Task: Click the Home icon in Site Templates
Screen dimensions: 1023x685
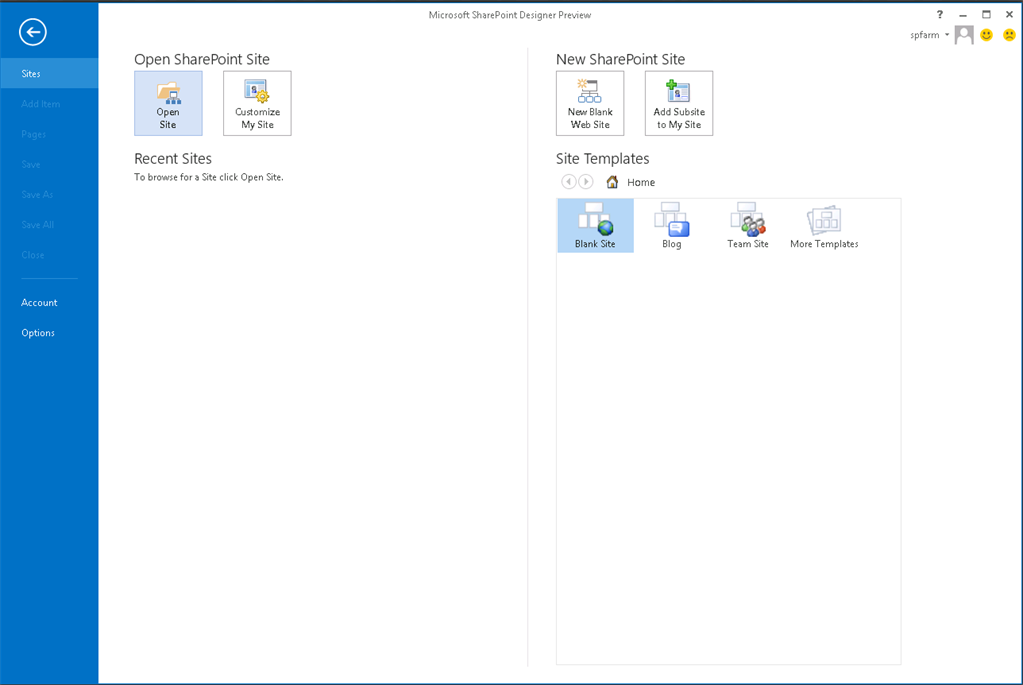Action: [x=612, y=182]
